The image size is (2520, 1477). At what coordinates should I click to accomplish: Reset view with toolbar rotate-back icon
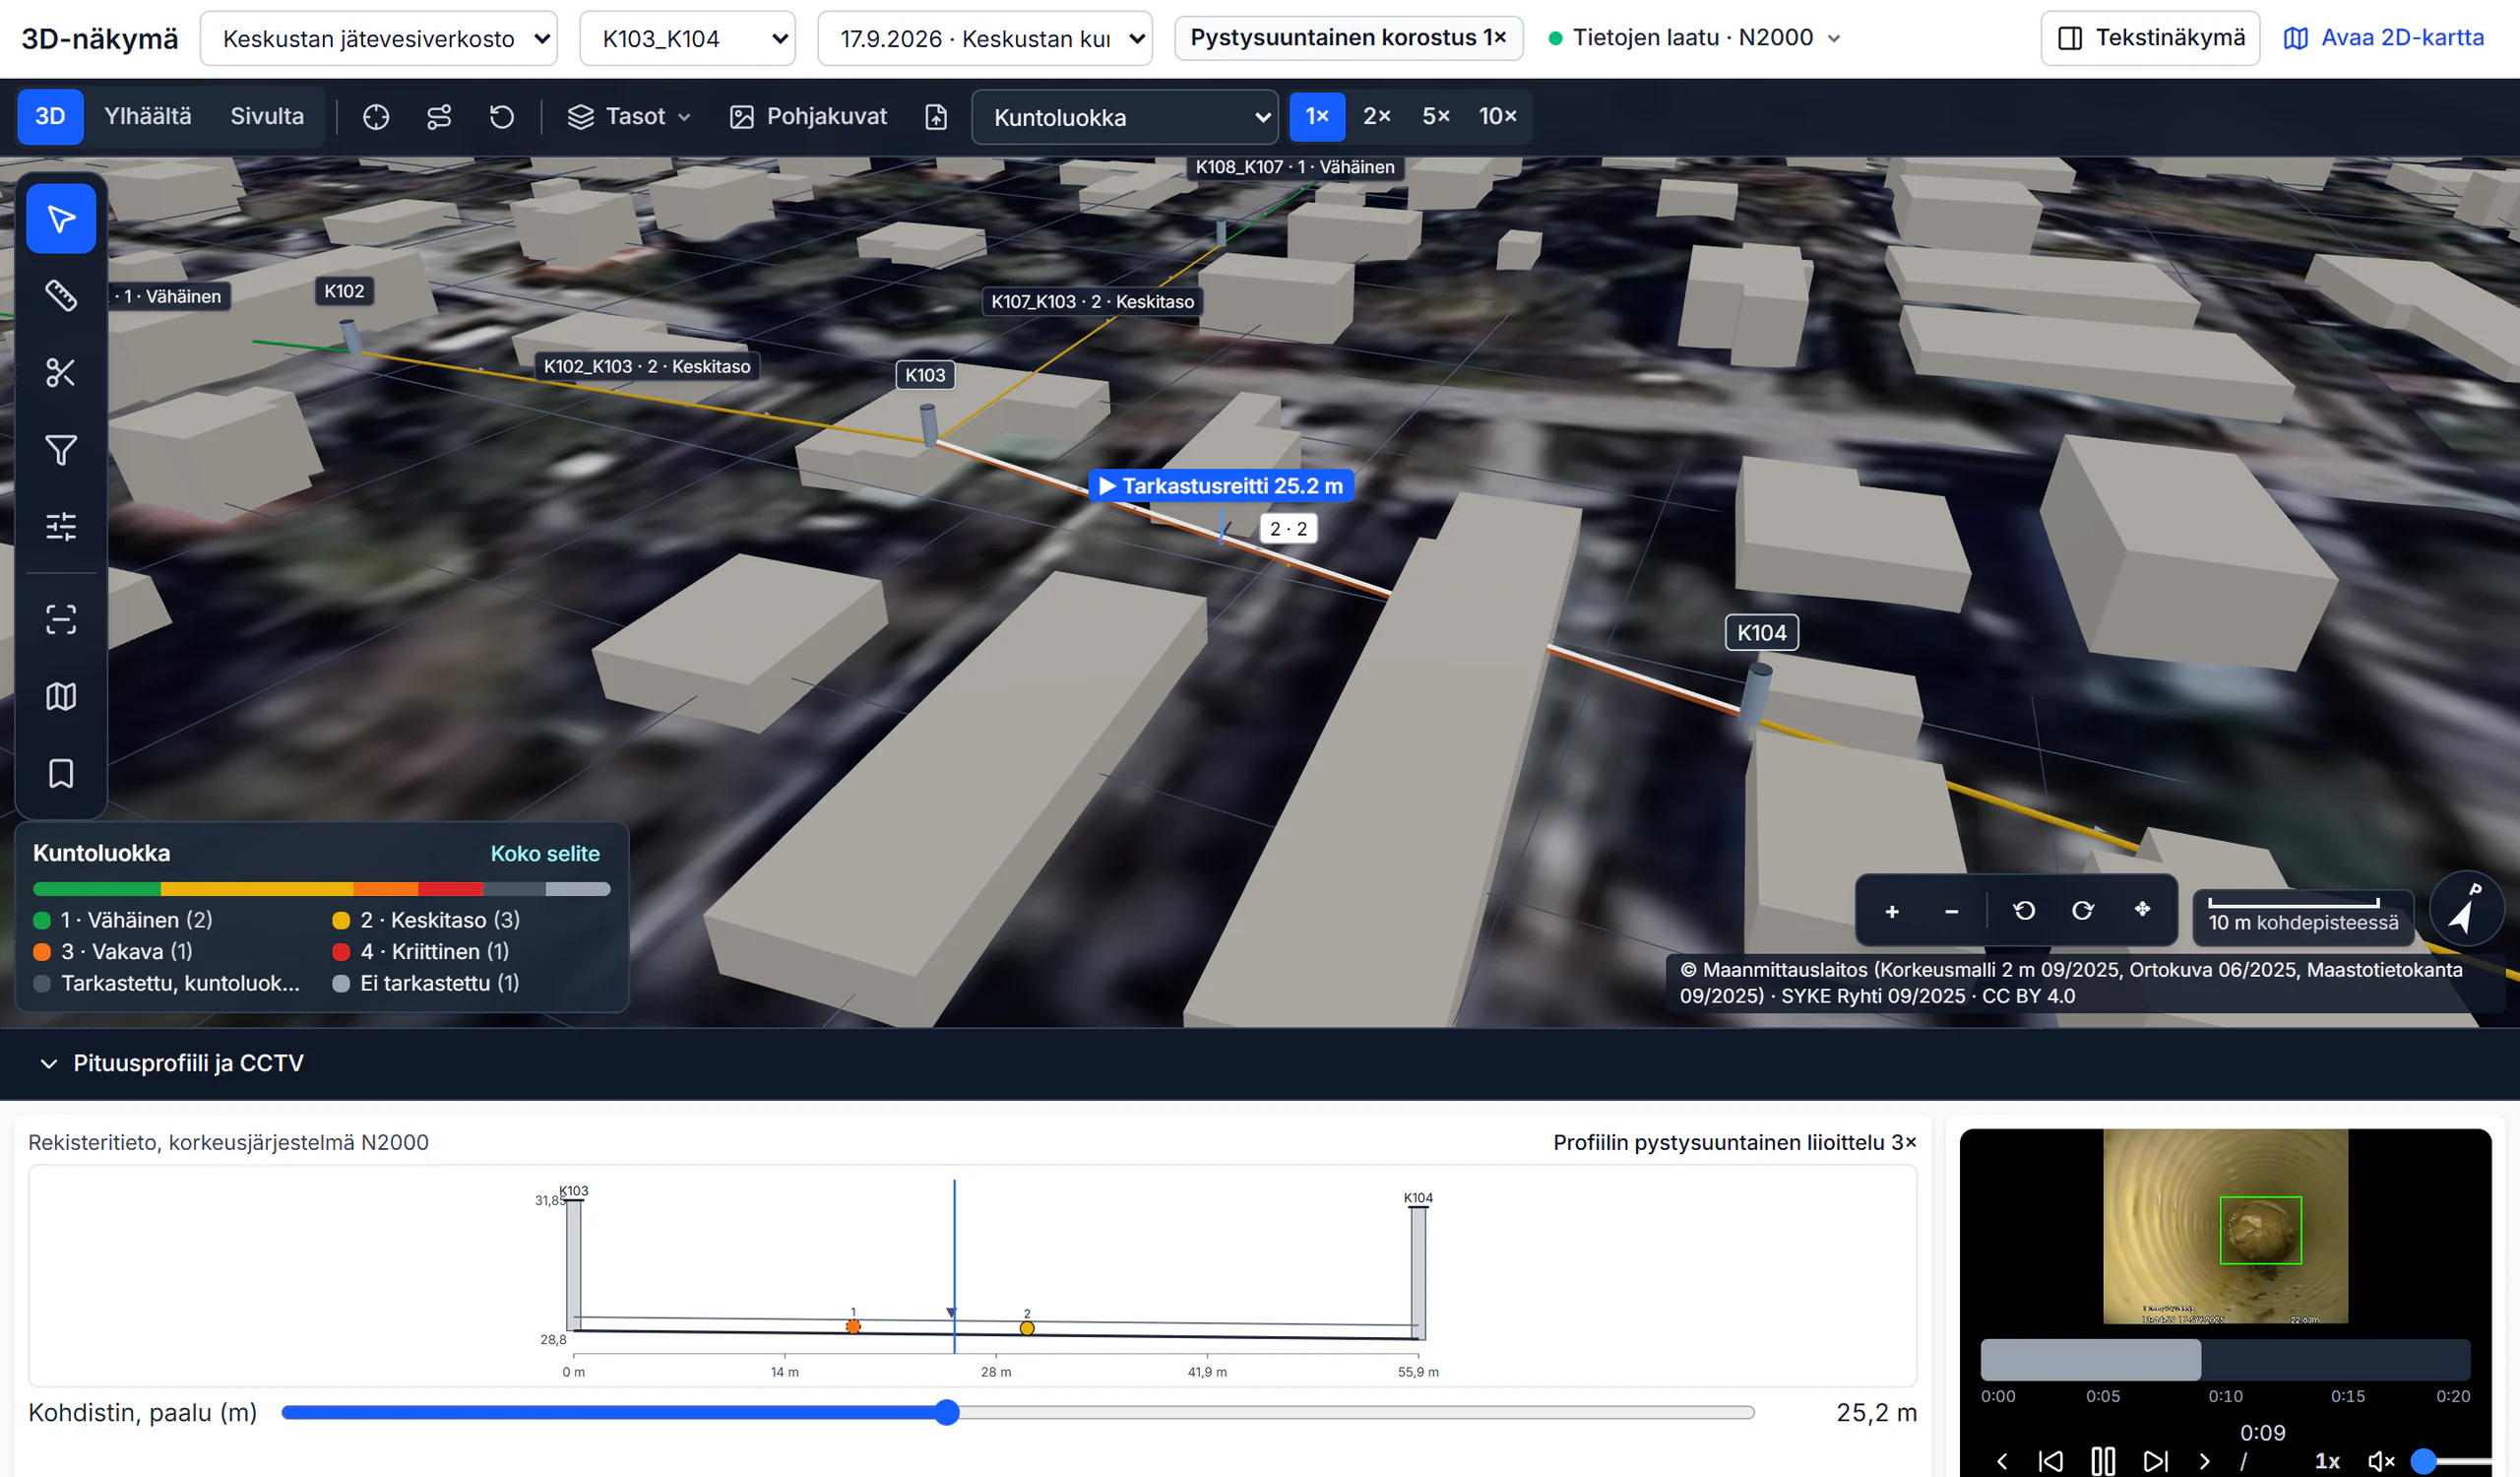click(x=502, y=117)
